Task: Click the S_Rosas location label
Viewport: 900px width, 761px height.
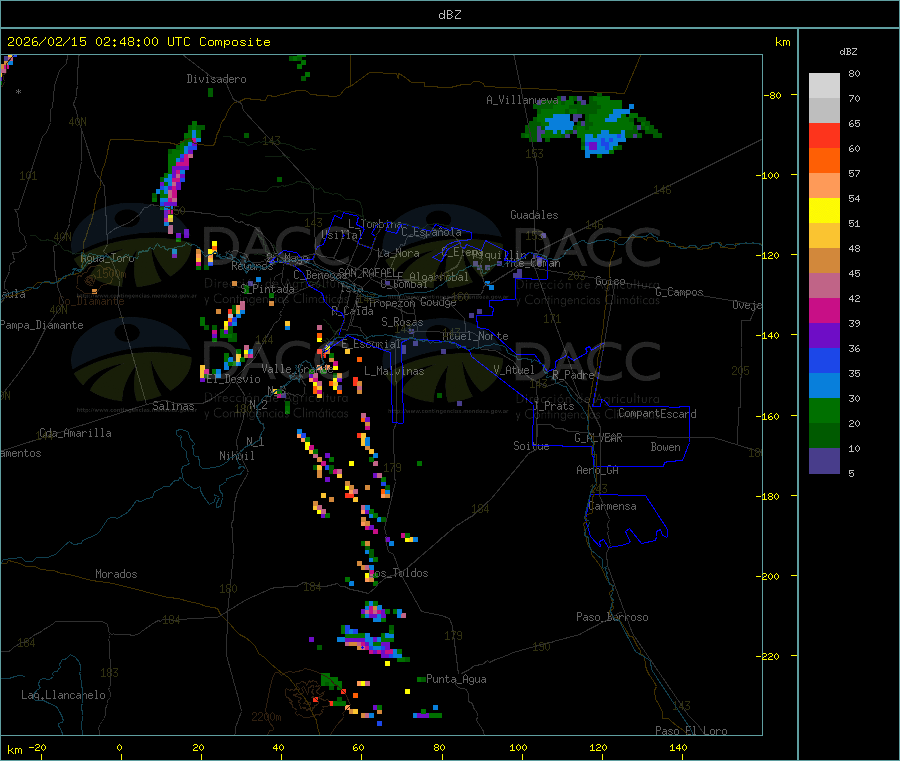Action: pyautogui.click(x=402, y=323)
